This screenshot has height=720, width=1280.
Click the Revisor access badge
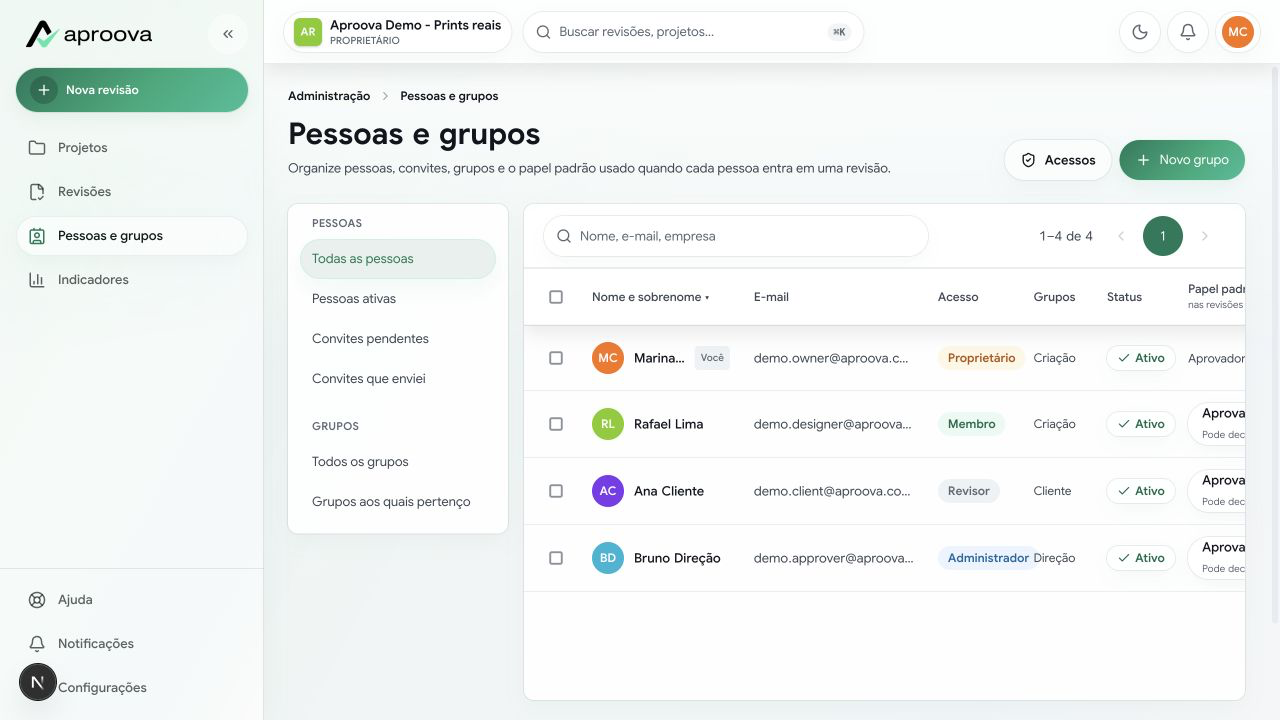[x=968, y=491]
